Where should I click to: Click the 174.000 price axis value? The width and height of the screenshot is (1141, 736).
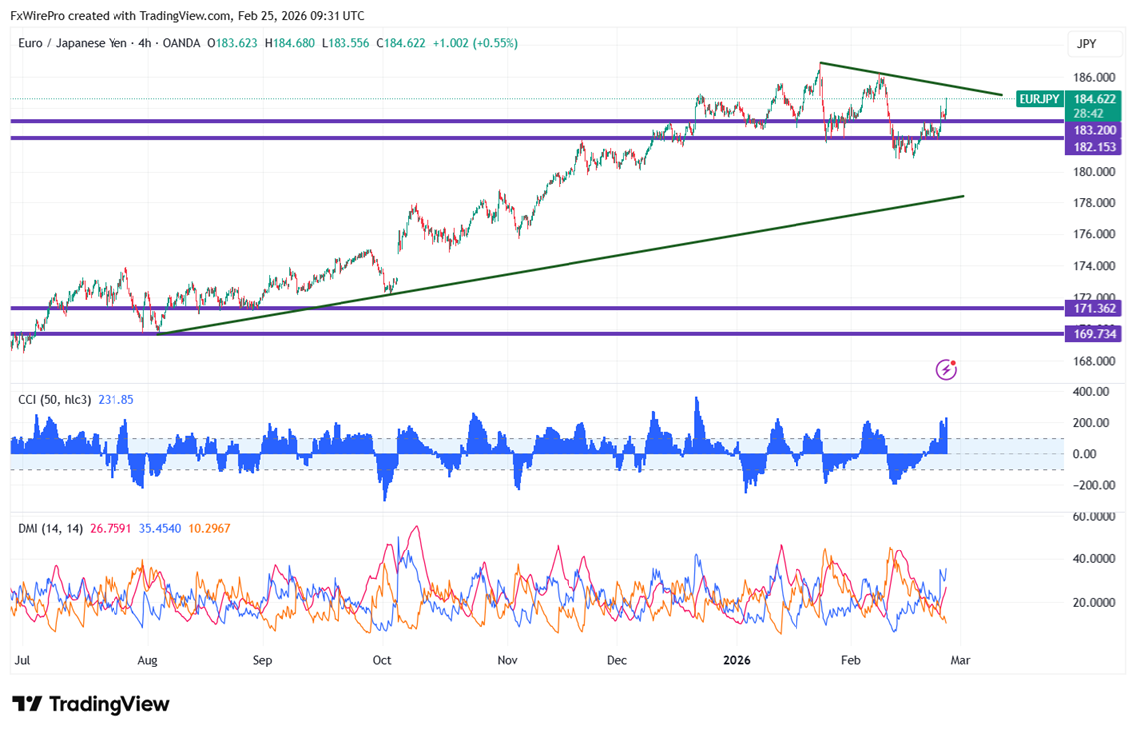tap(1094, 266)
